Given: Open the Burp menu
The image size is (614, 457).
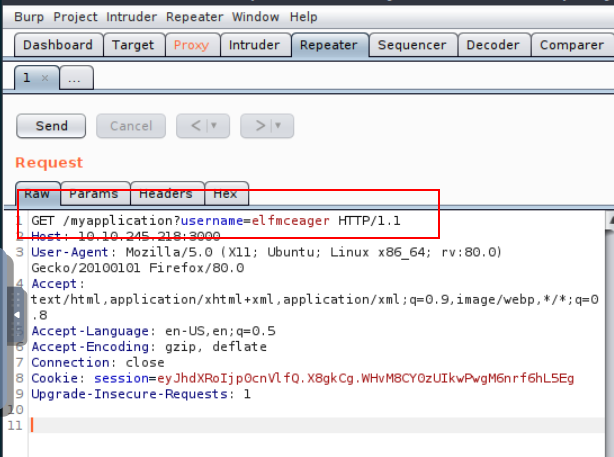Looking at the screenshot, I should 28,17.
